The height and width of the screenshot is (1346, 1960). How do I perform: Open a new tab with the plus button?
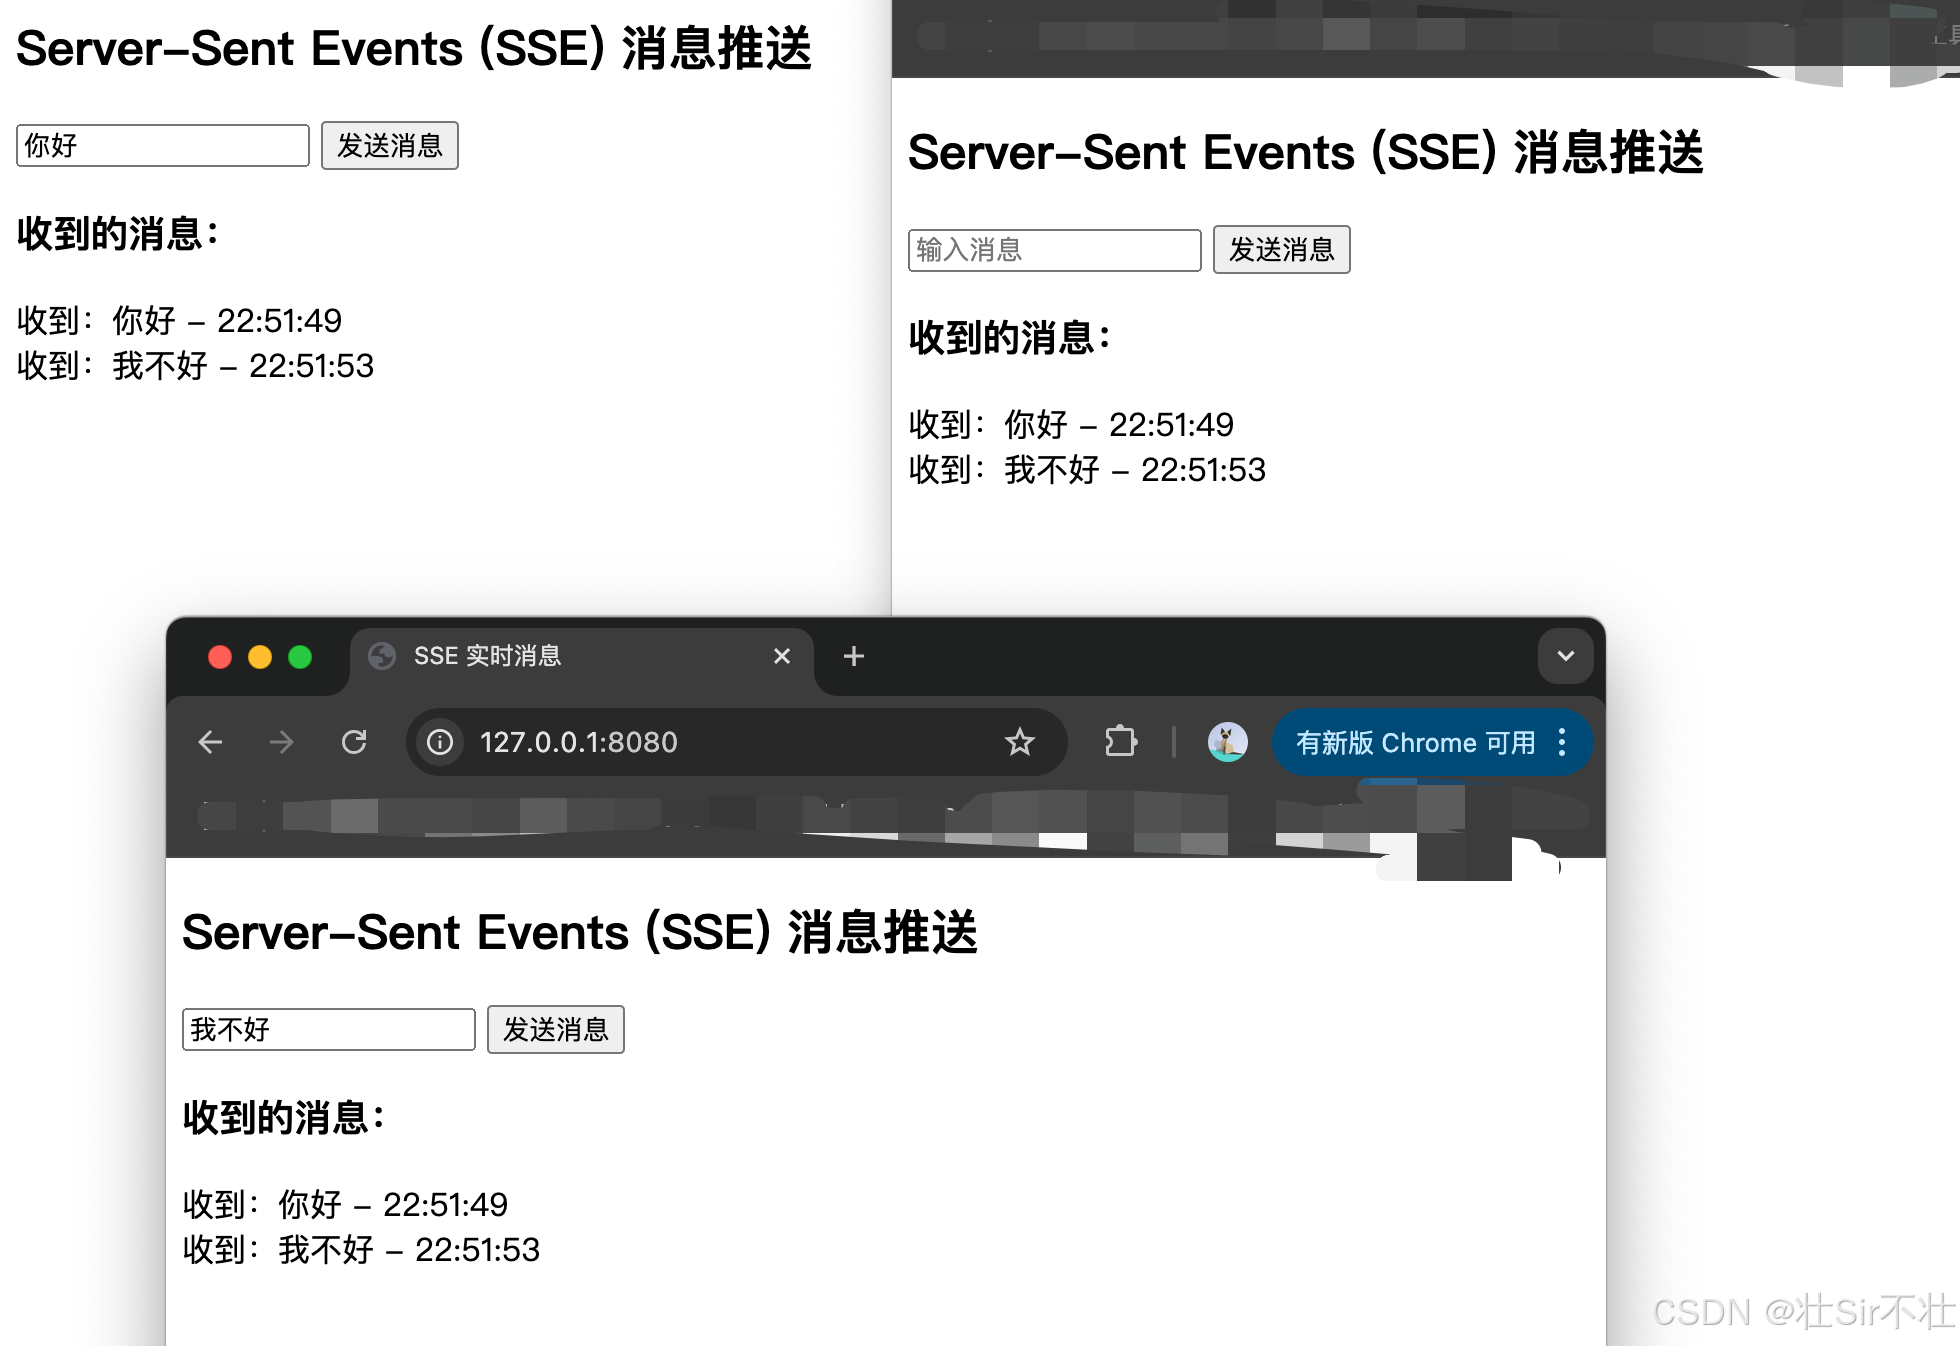(853, 656)
